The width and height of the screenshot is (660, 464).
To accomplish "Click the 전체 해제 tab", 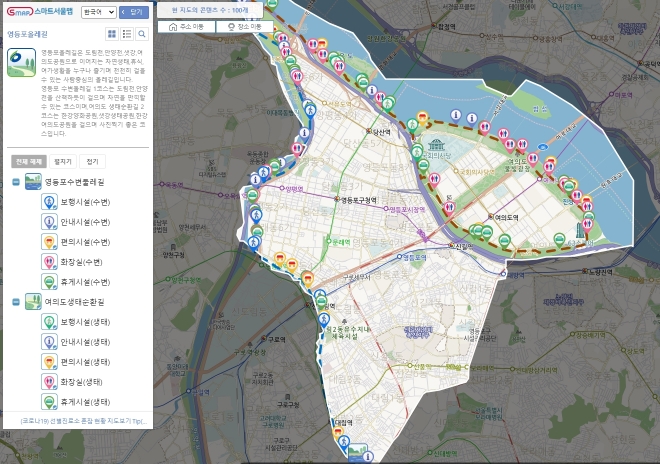I will tap(29, 161).
